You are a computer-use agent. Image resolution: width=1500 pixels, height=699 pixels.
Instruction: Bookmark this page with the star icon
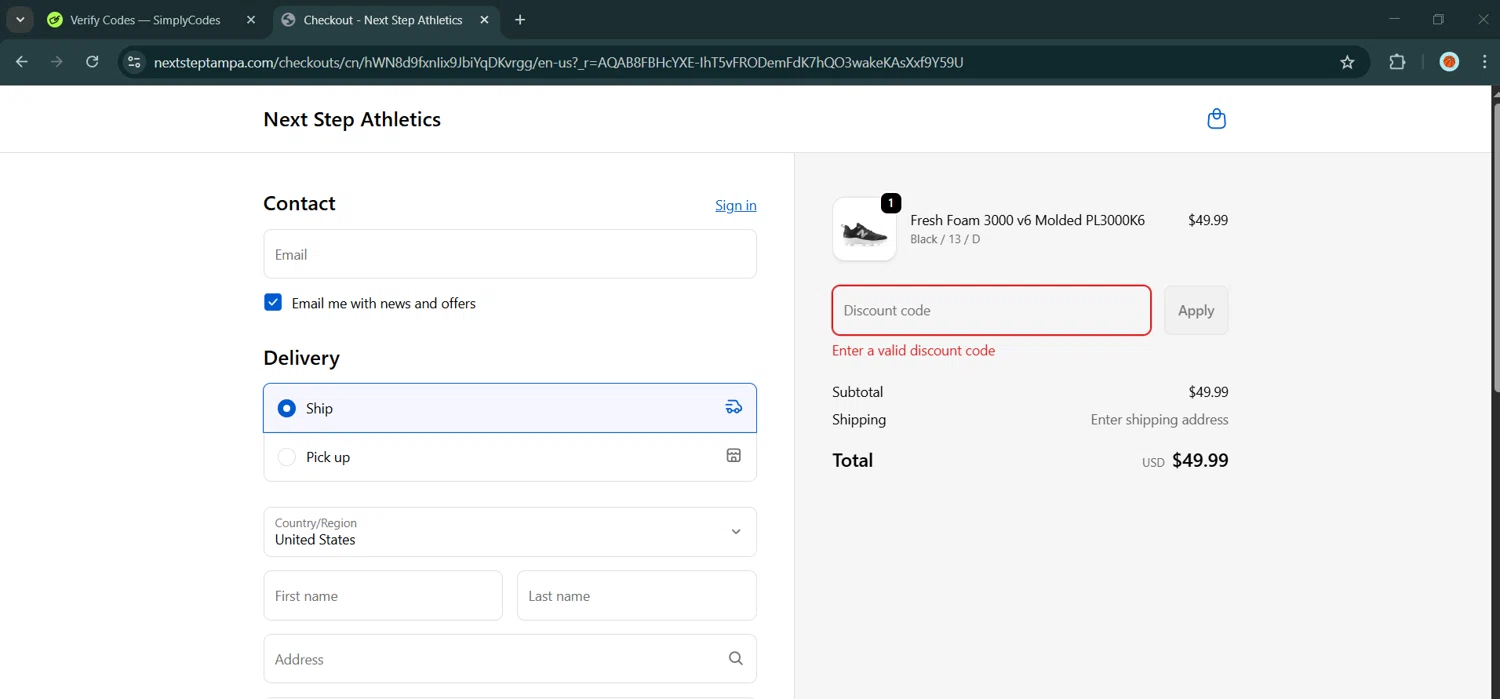pos(1347,62)
